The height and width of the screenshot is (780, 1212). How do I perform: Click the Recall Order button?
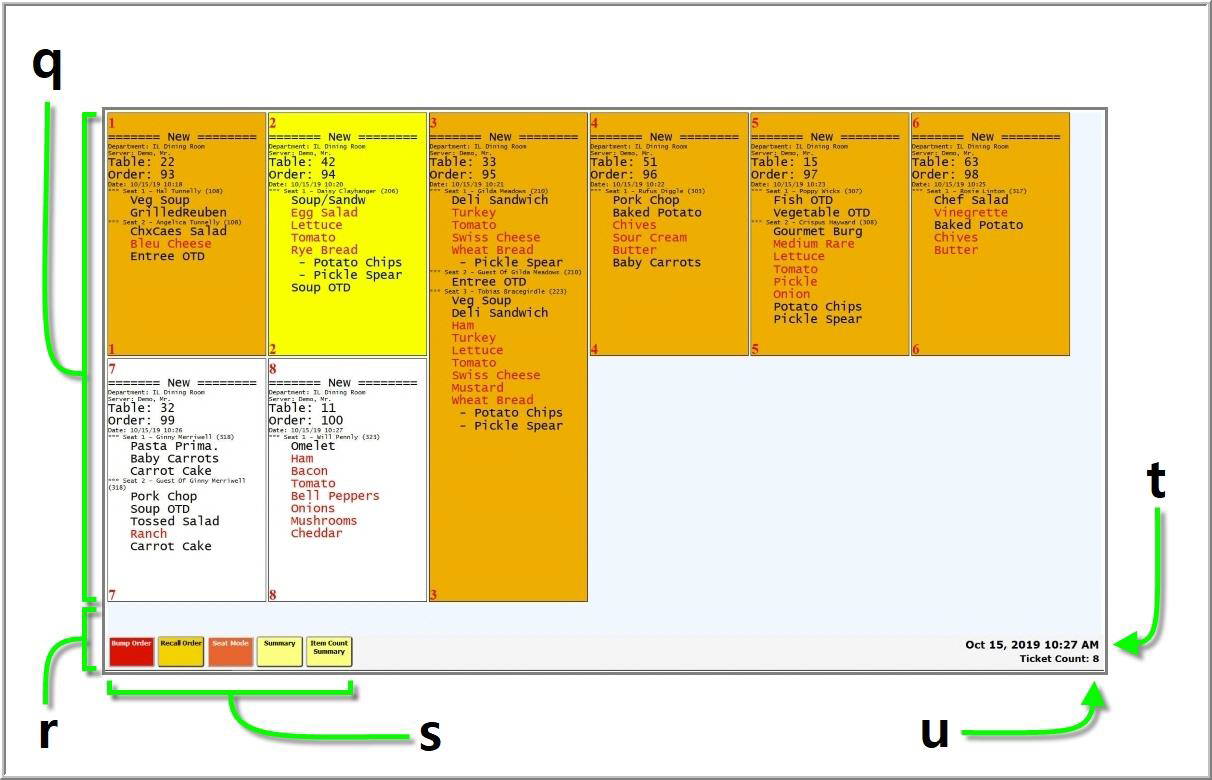tap(182, 651)
